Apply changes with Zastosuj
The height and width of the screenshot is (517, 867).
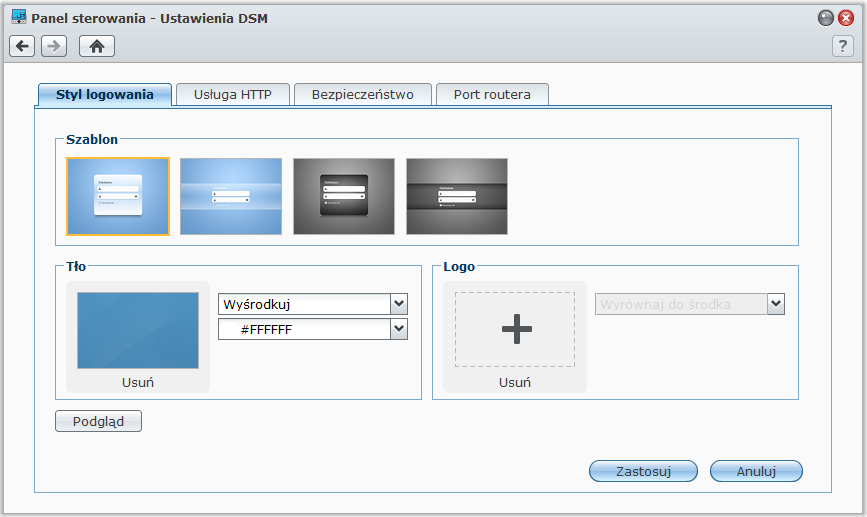coord(643,471)
